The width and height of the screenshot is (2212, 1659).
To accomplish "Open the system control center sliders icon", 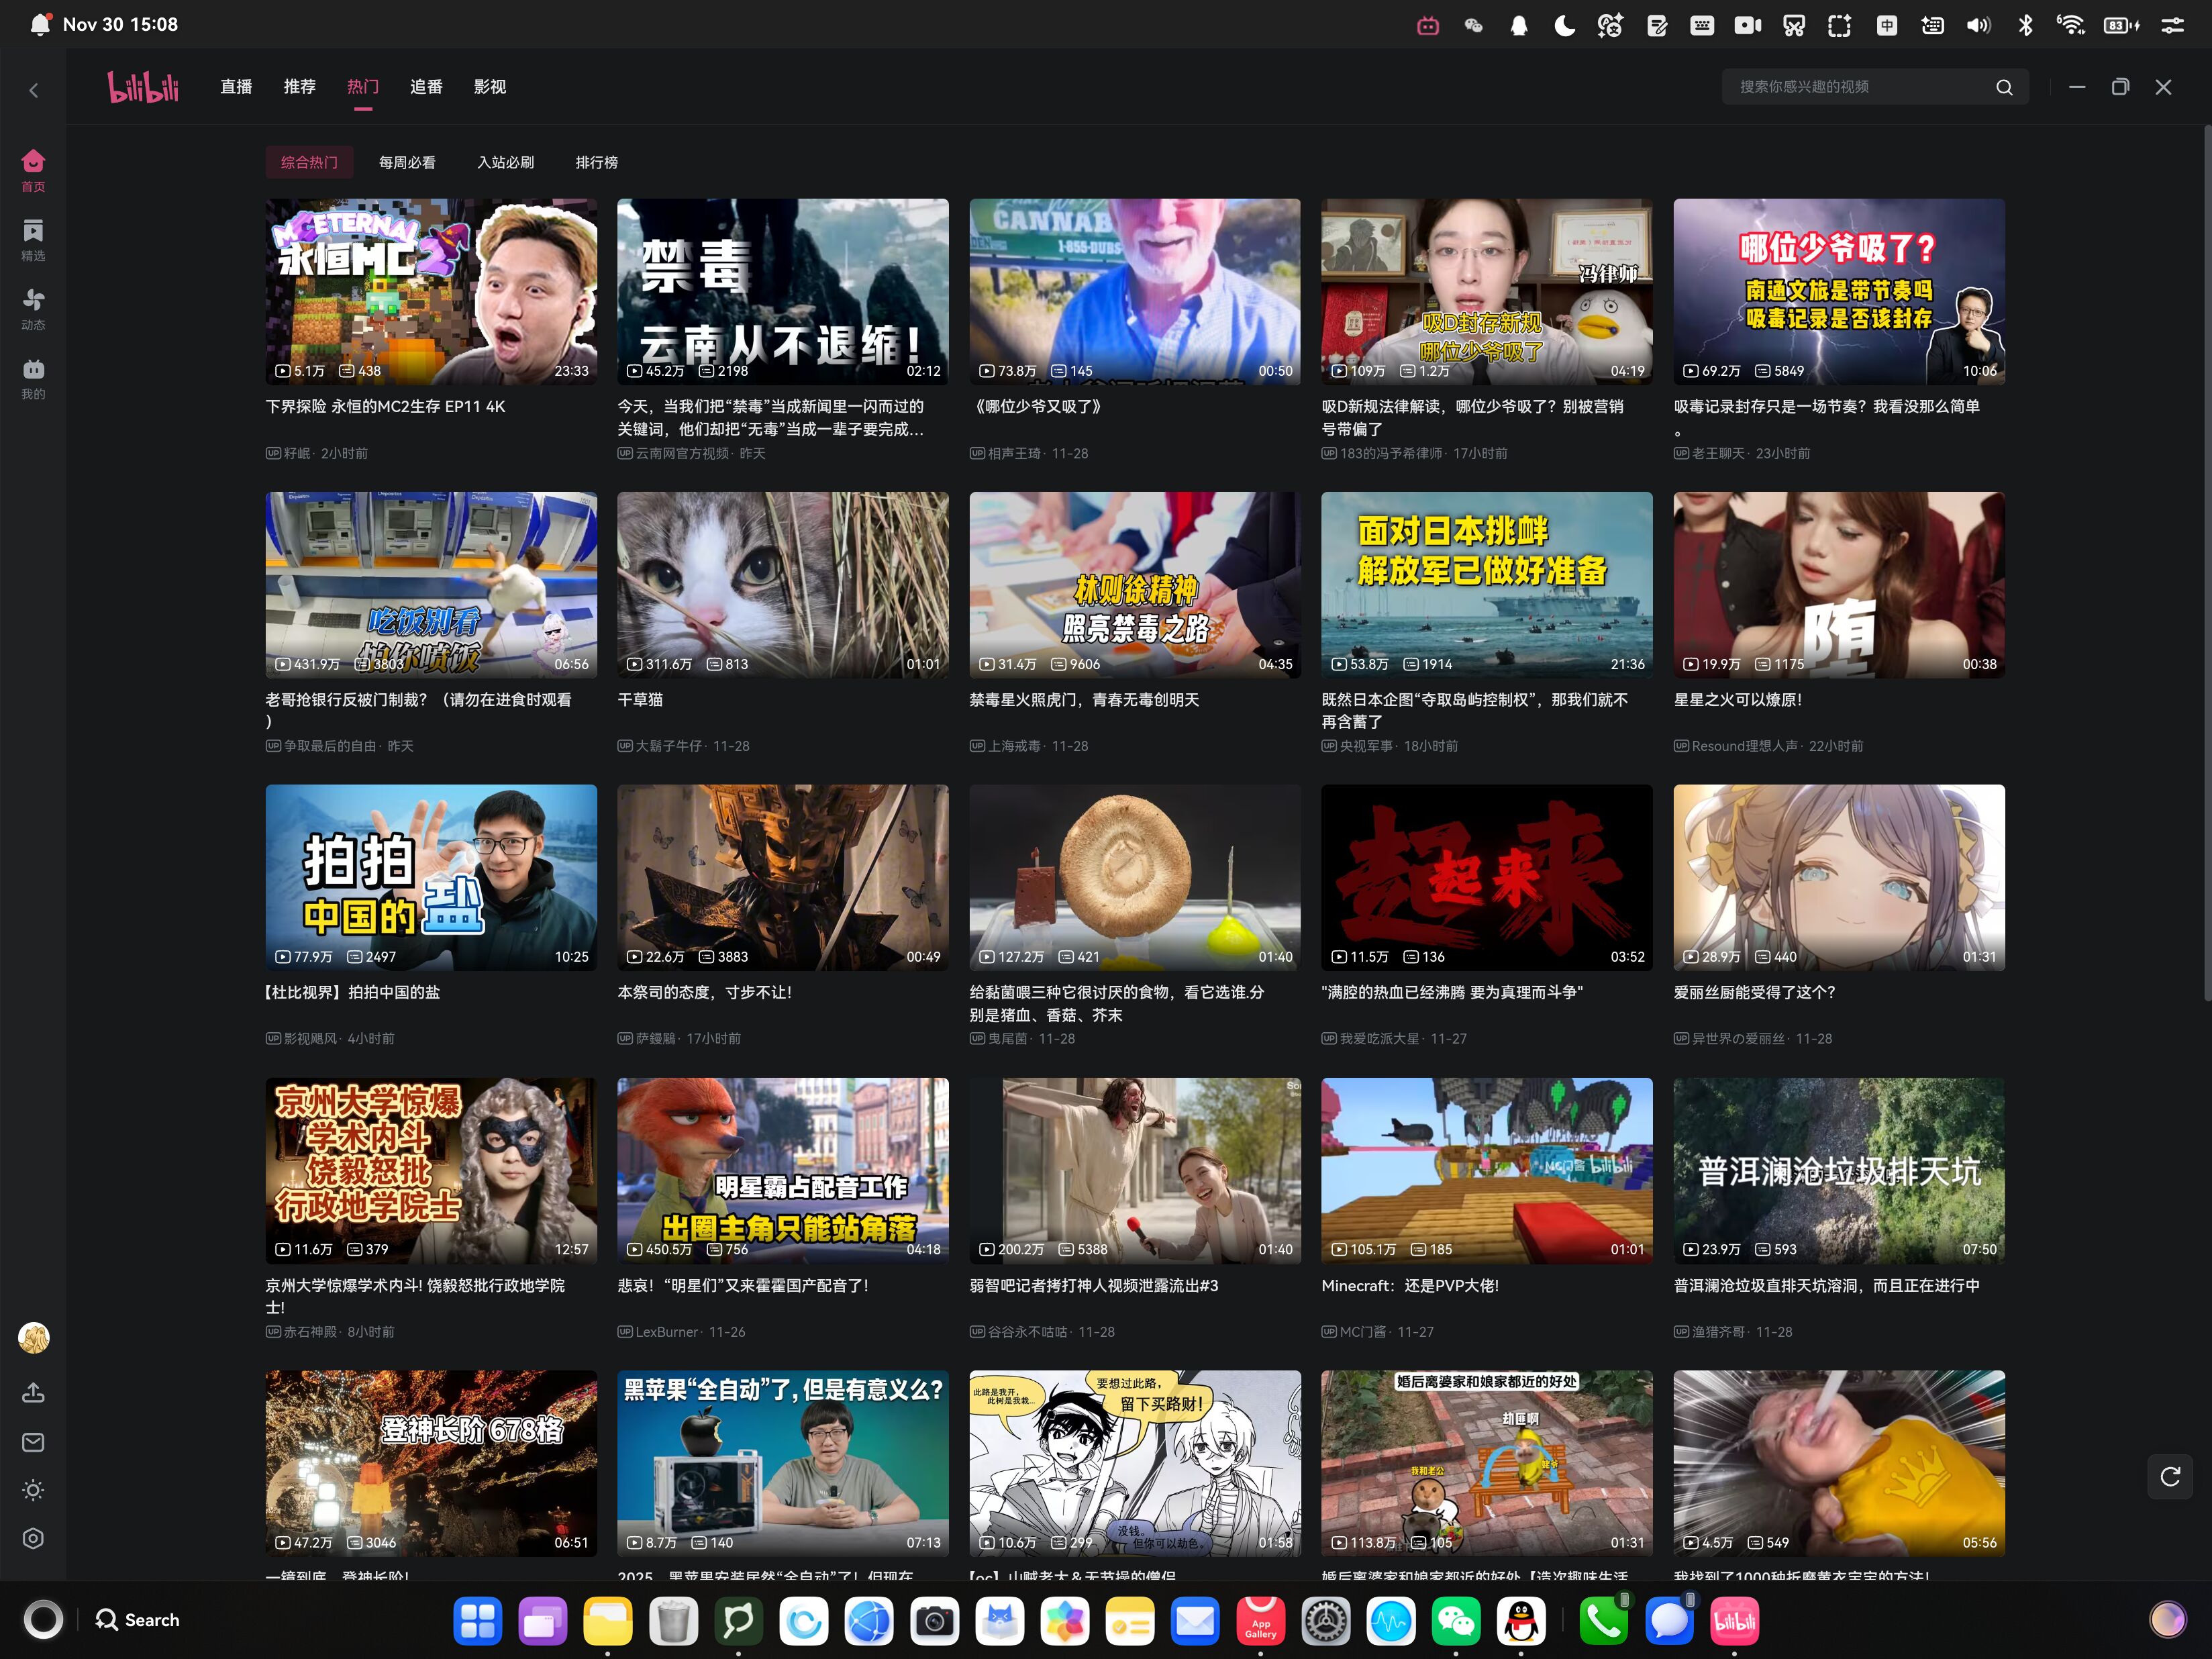I will click(x=2172, y=25).
